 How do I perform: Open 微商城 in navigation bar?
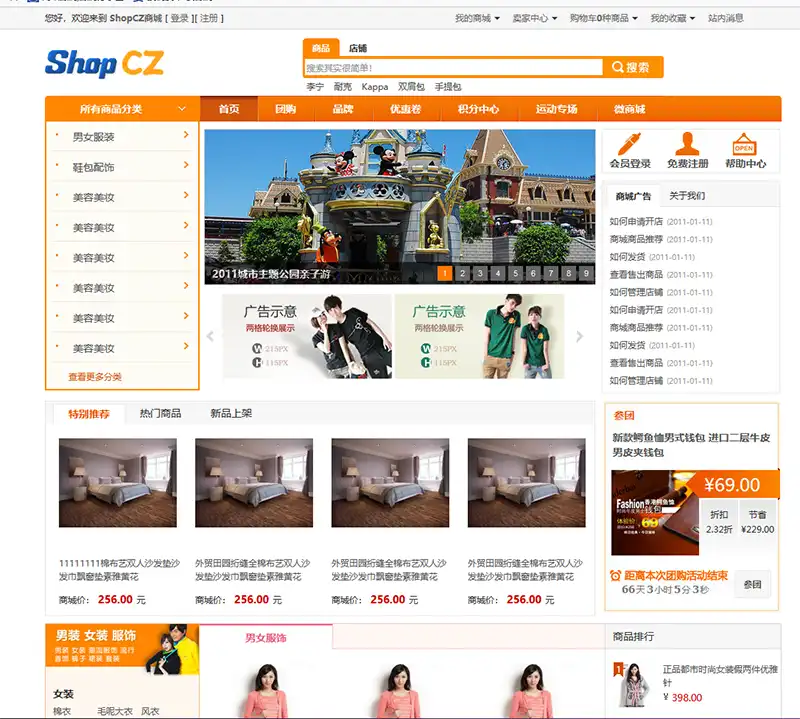[630, 109]
